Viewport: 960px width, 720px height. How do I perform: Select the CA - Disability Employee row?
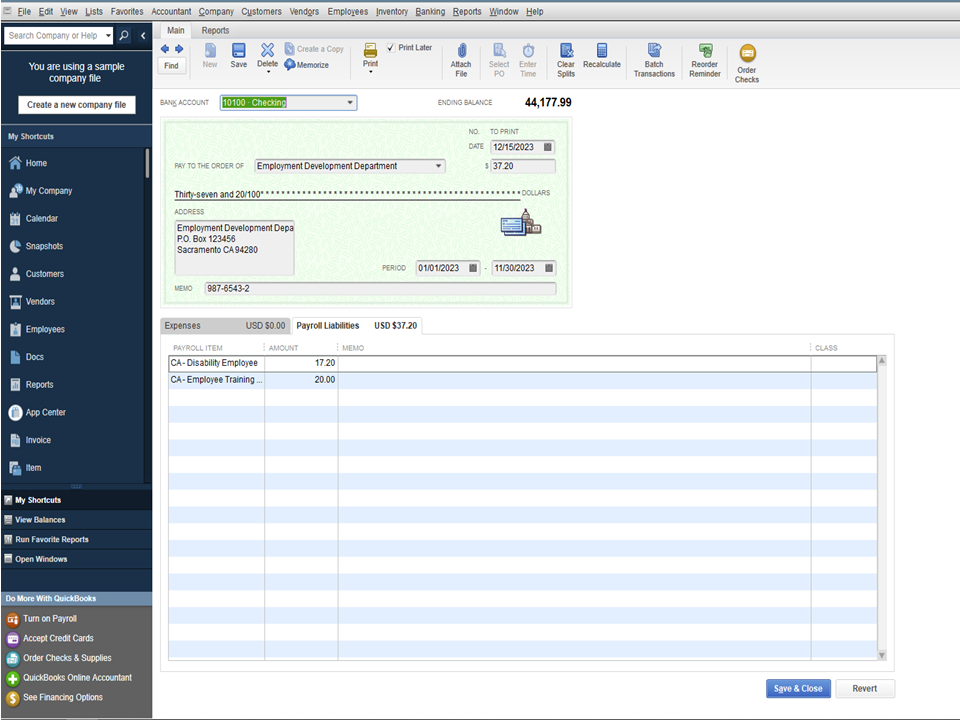pos(522,363)
